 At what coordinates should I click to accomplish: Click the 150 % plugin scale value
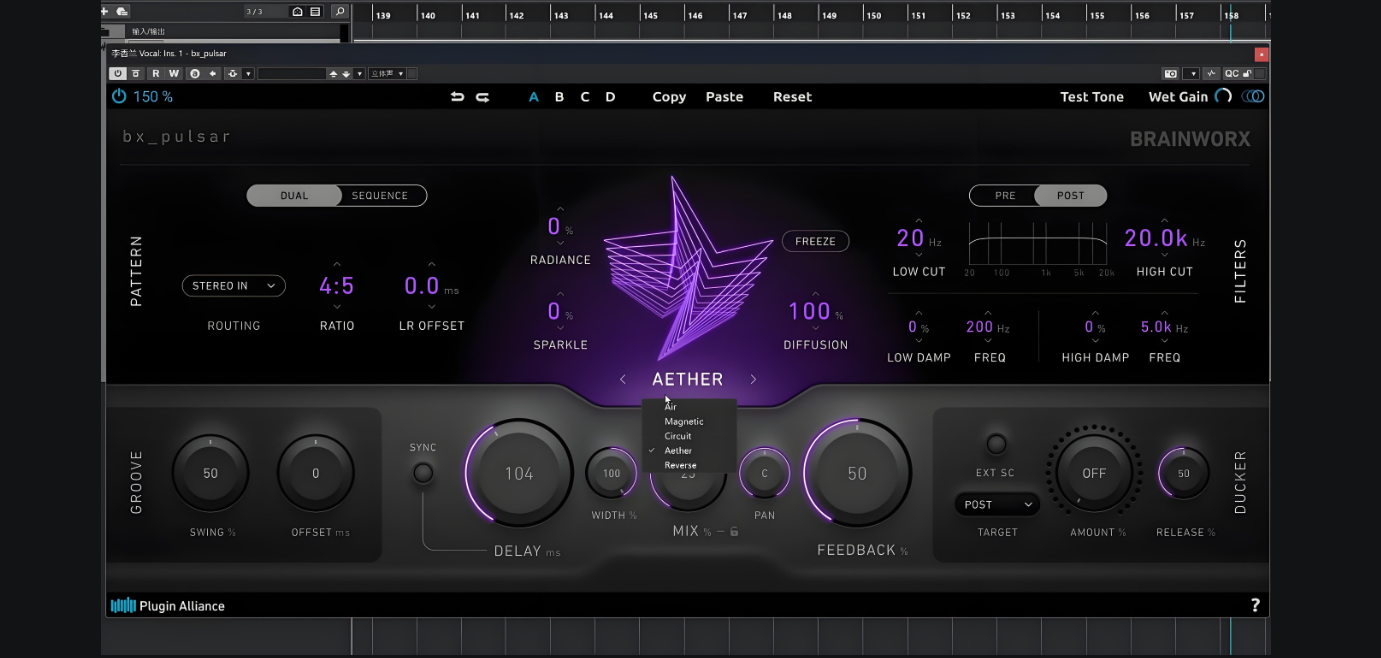[153, 97]
